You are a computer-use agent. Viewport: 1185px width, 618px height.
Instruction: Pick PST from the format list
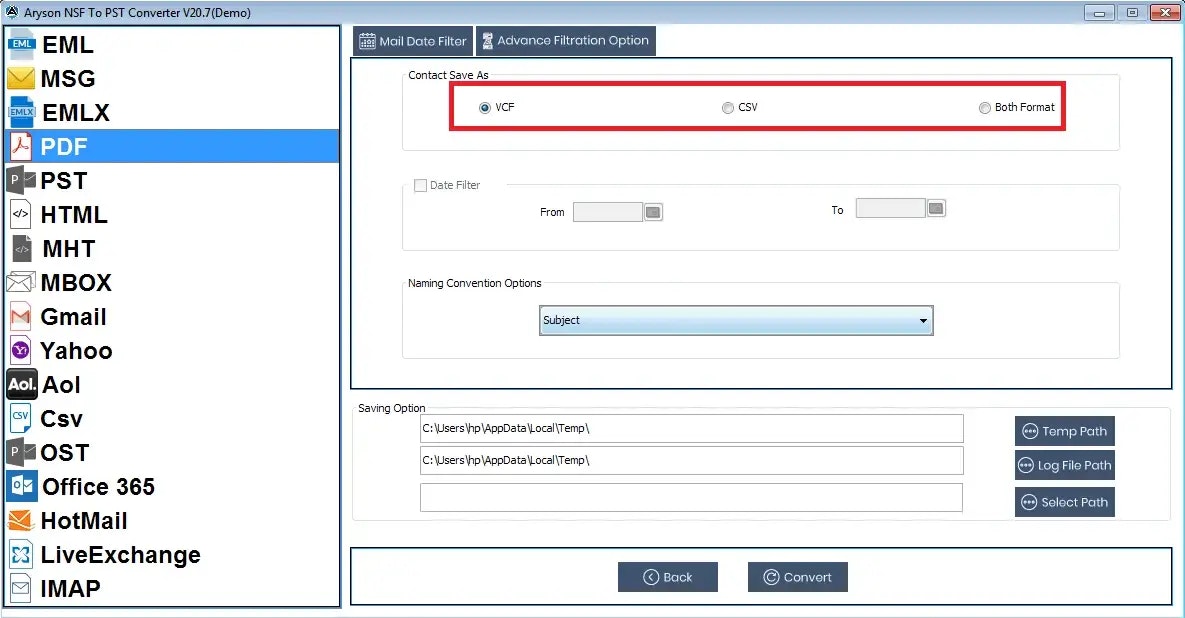click(x=63, y=181)
